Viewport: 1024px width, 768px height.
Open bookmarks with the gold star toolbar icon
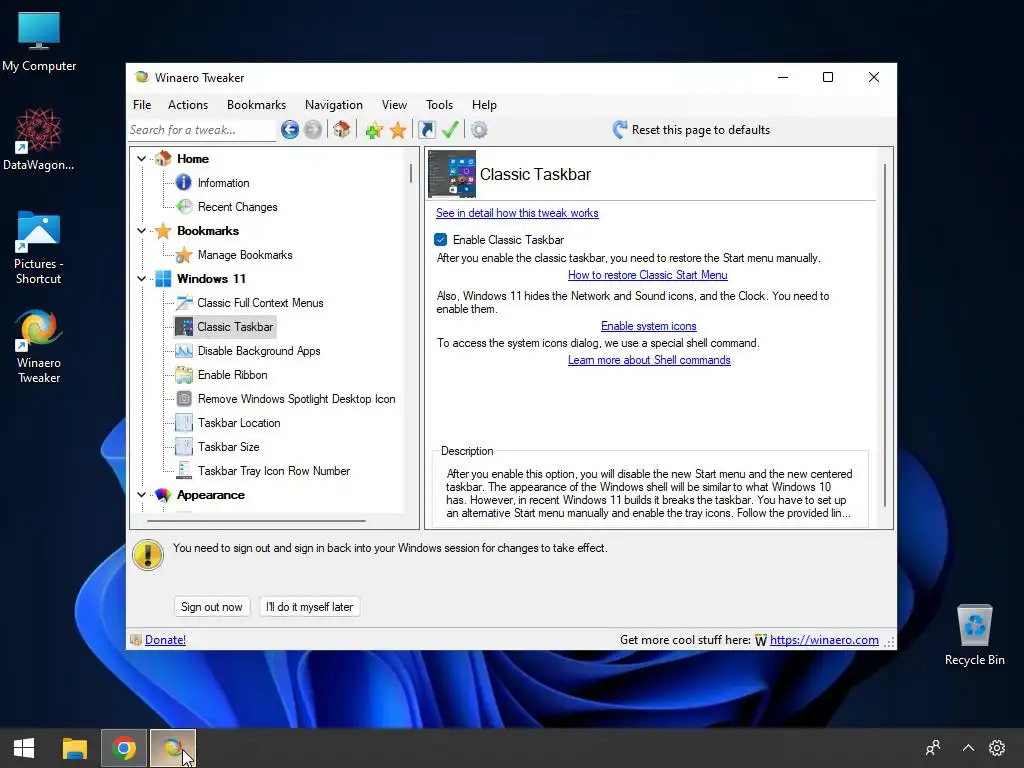(x=398, y=130)
